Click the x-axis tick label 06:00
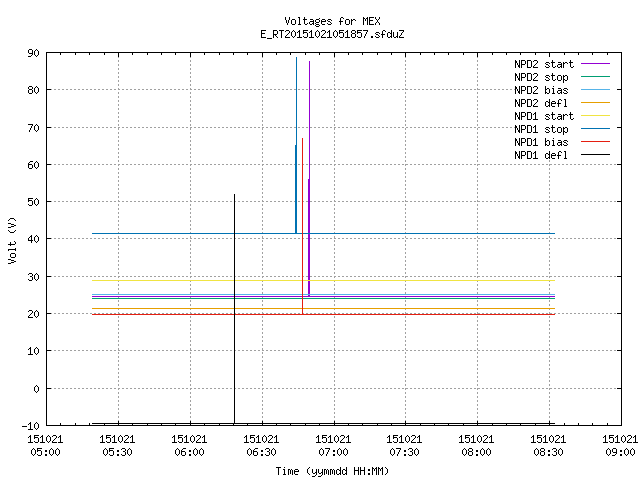Screen dimensions: 640x480 coord(189,452)
